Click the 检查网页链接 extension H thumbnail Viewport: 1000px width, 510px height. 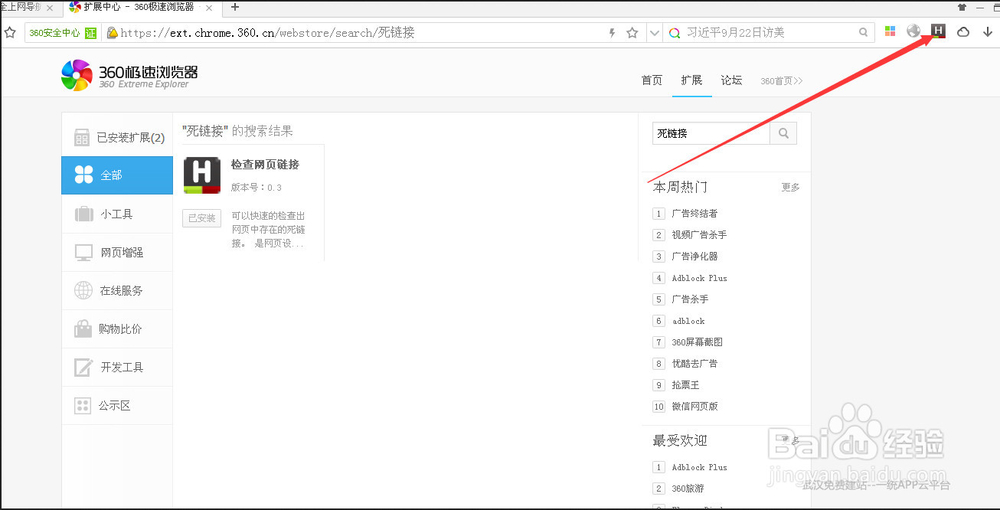[x=202, y=175]
